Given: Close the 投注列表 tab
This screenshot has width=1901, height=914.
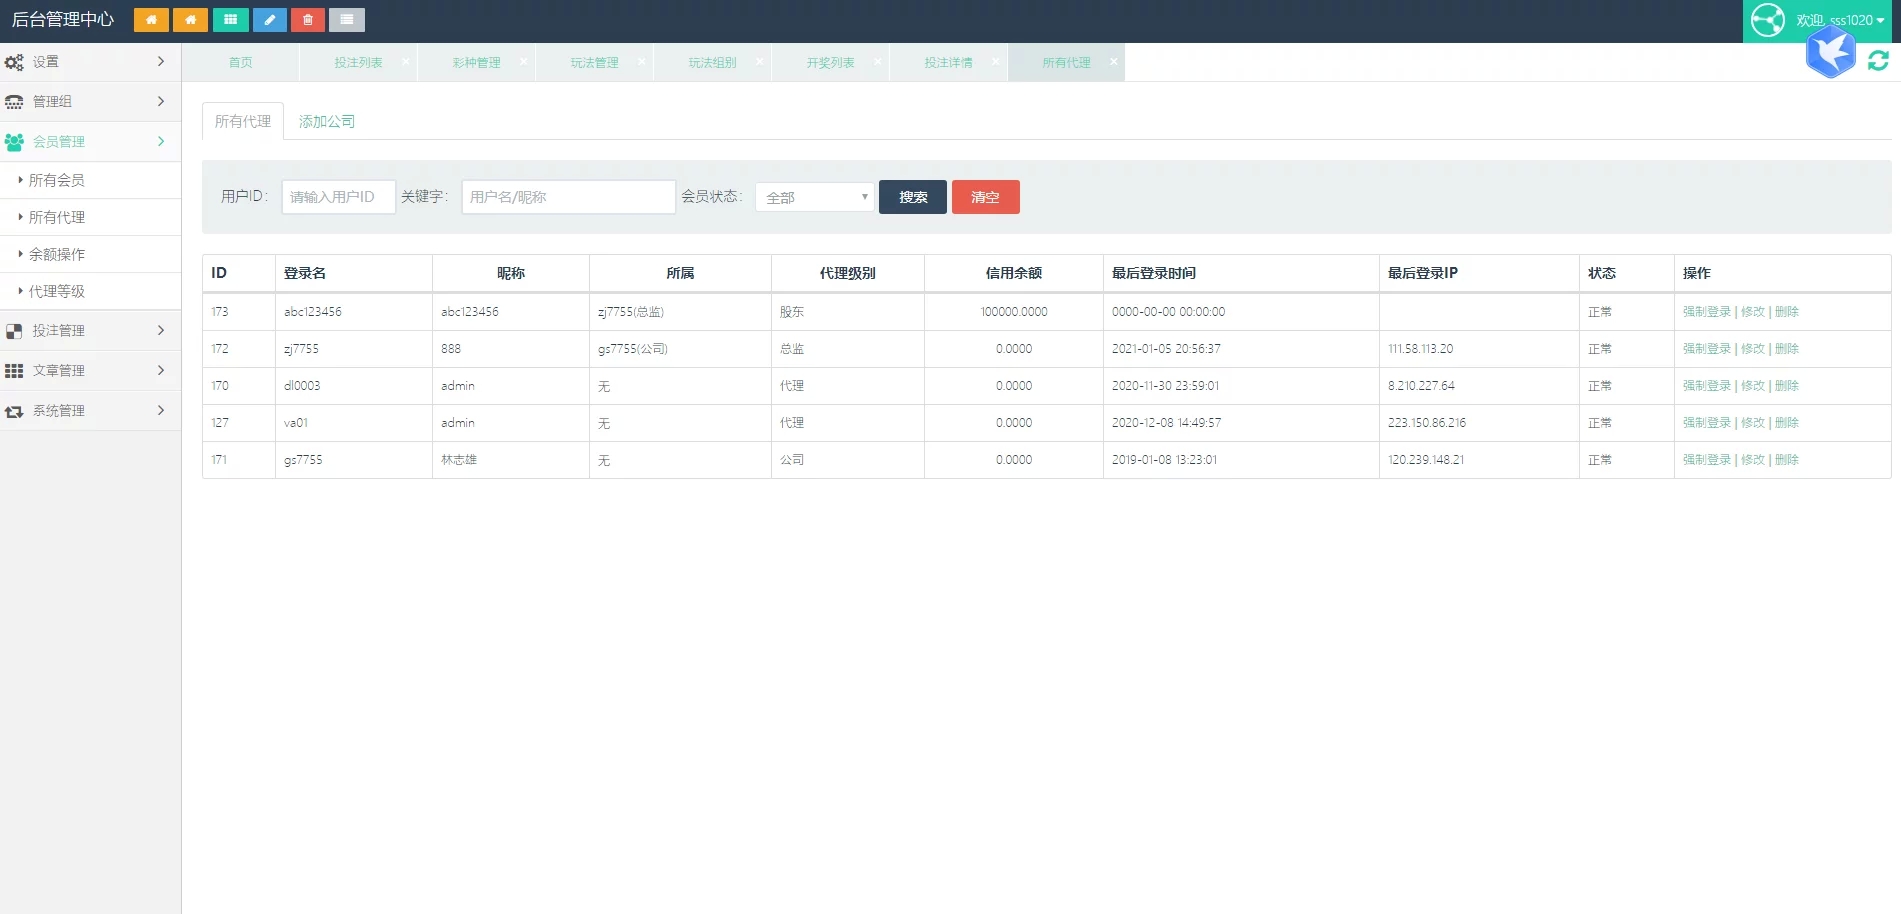Looking at the screenshot, I should coord(405,62).
